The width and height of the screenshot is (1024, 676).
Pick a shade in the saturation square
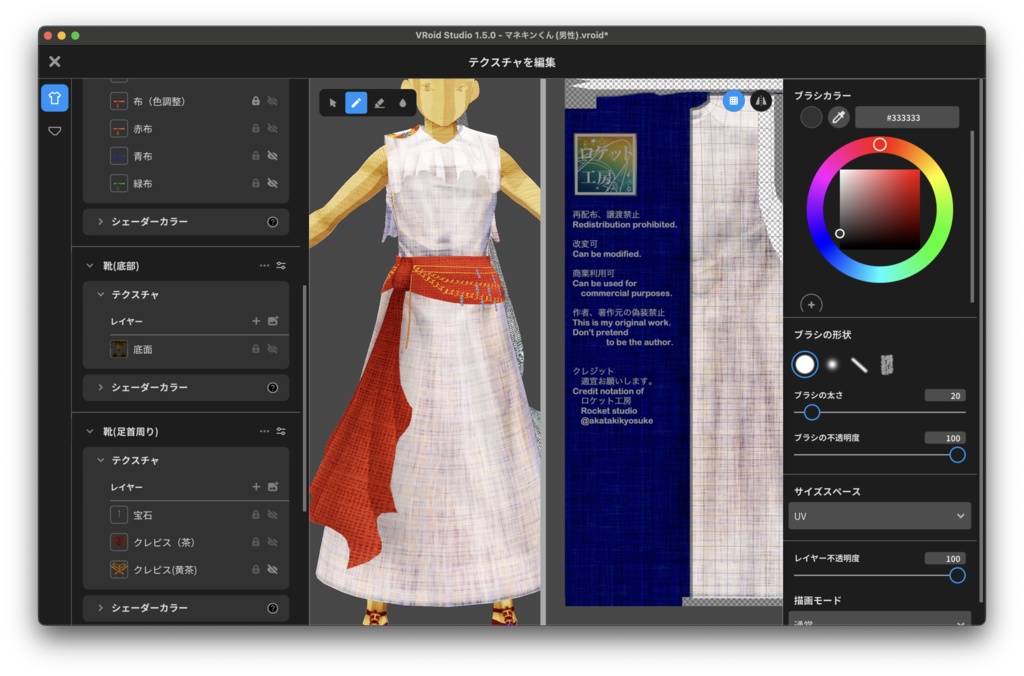[x=880, y=209]
